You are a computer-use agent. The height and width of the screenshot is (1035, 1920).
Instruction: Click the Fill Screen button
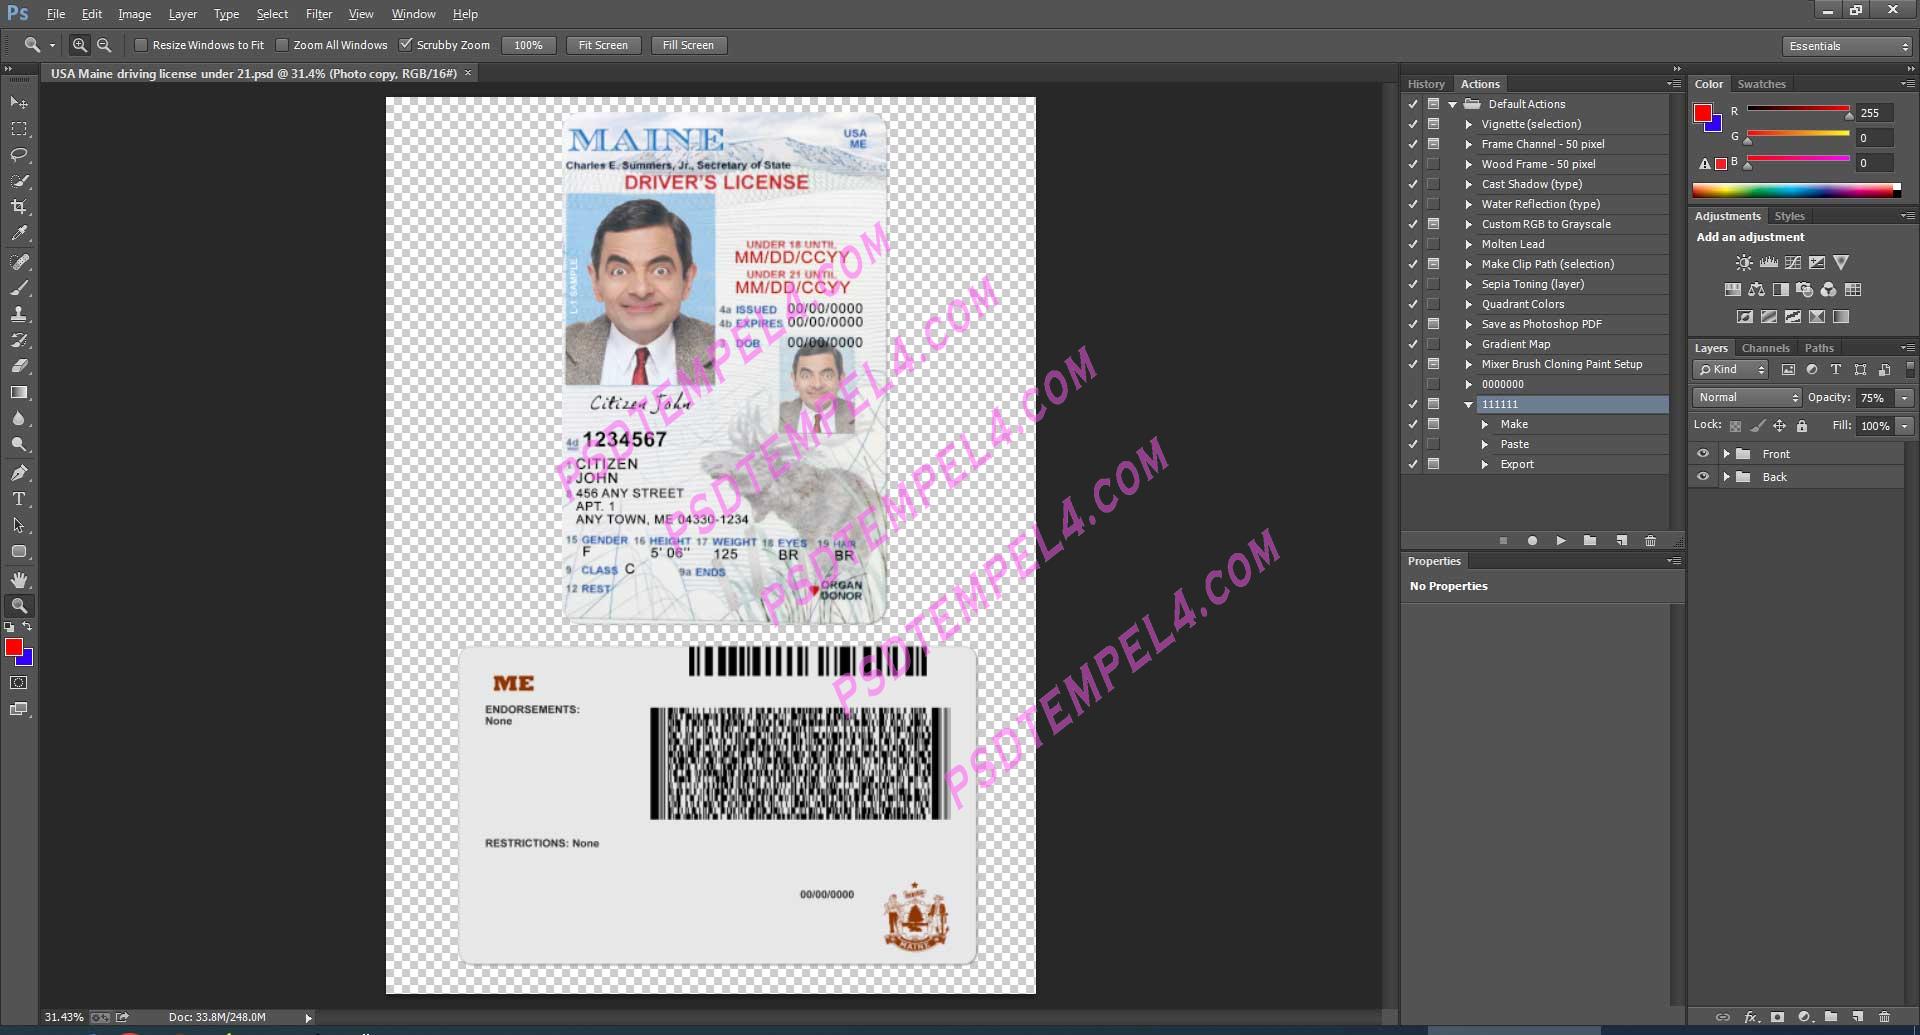click(688, 45)
